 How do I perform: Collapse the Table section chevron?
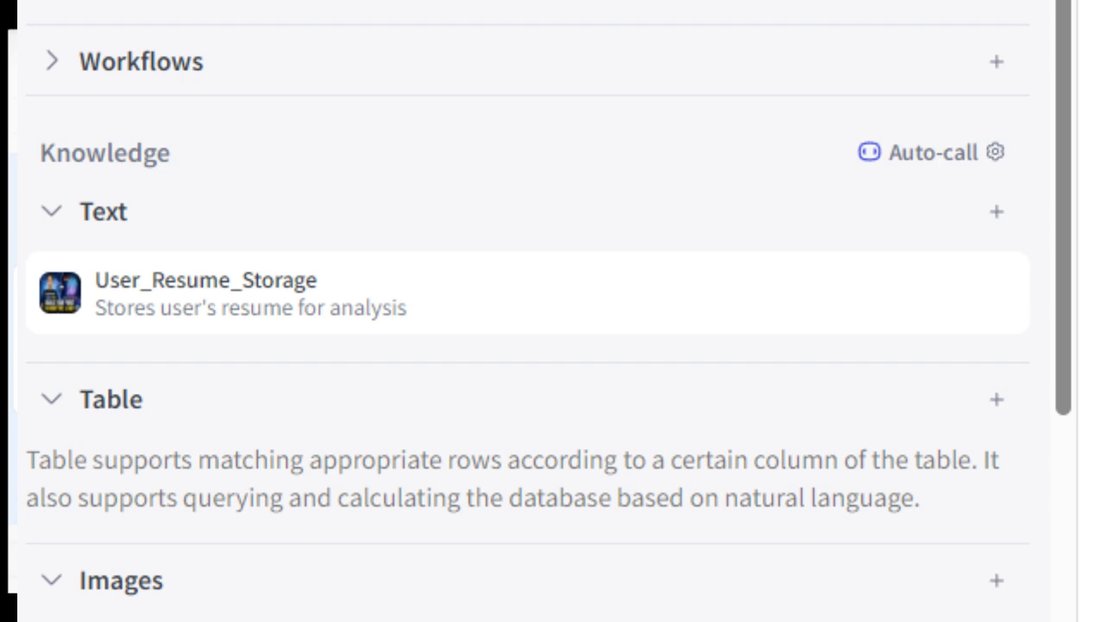pyautogui.click(x=51, y=399)
